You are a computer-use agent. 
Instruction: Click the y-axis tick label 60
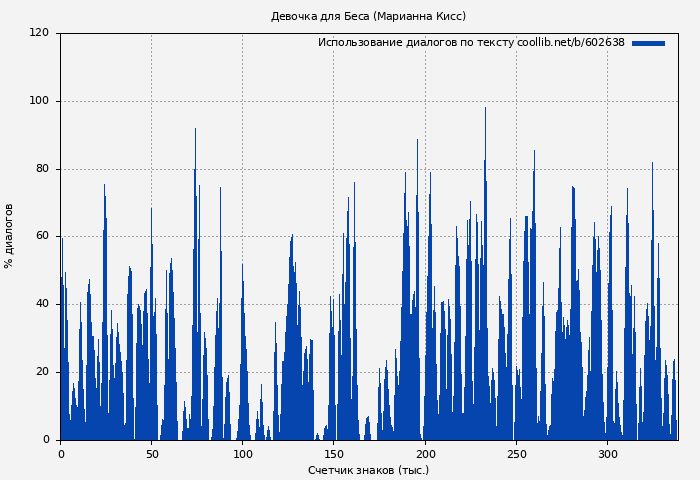pos(42,236)
